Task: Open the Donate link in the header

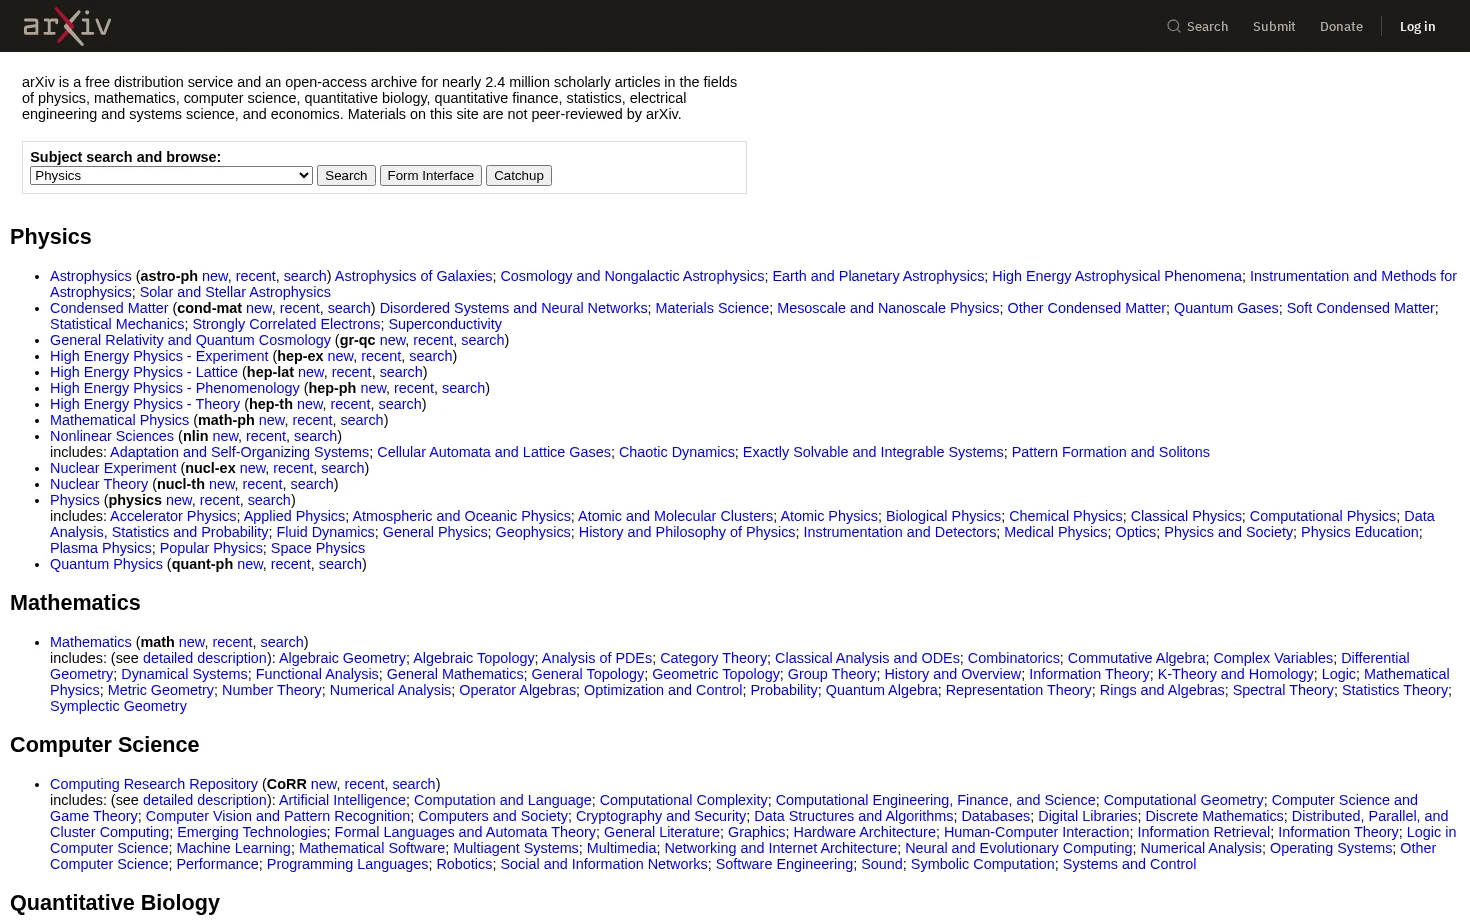Action: [1341, 26]
